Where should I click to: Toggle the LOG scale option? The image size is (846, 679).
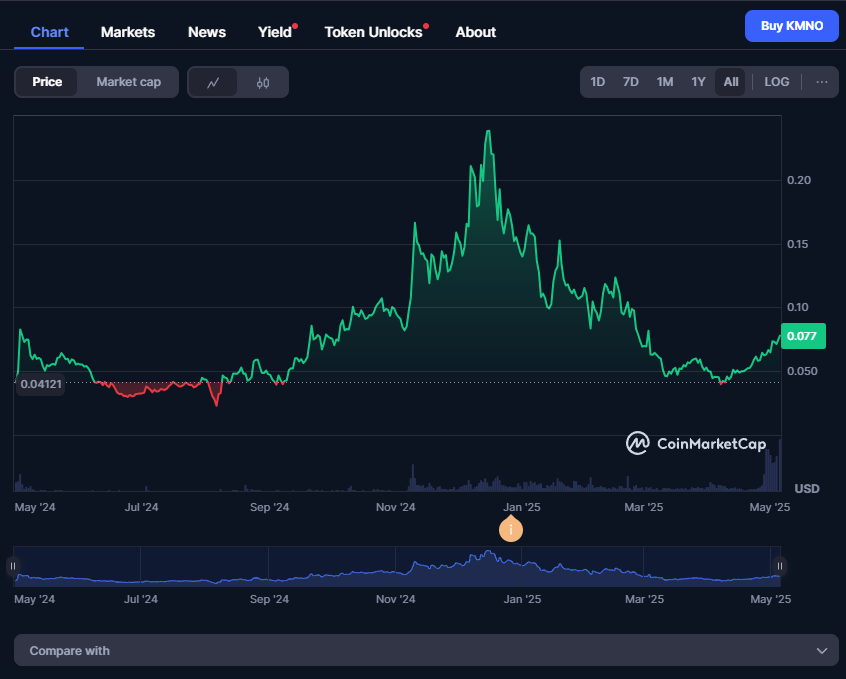(776, 82)
